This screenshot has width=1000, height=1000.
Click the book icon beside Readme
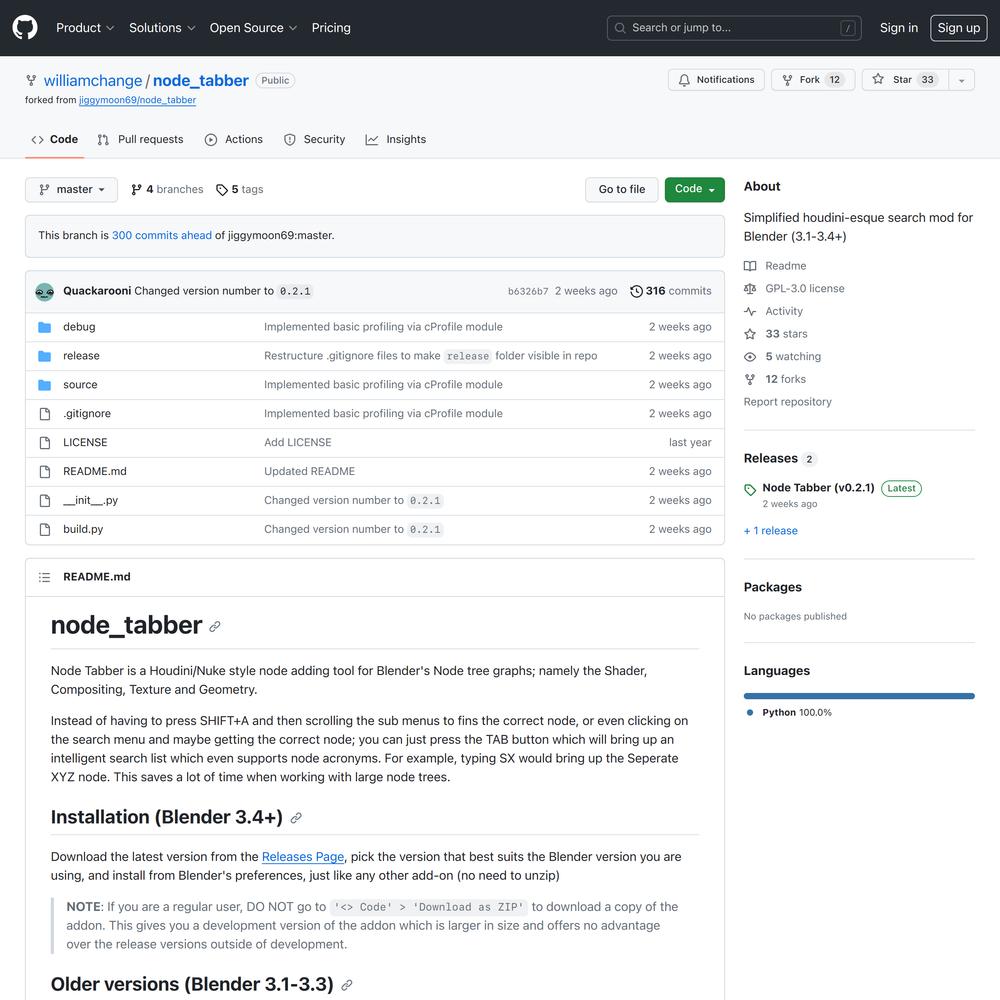(750, 266)
